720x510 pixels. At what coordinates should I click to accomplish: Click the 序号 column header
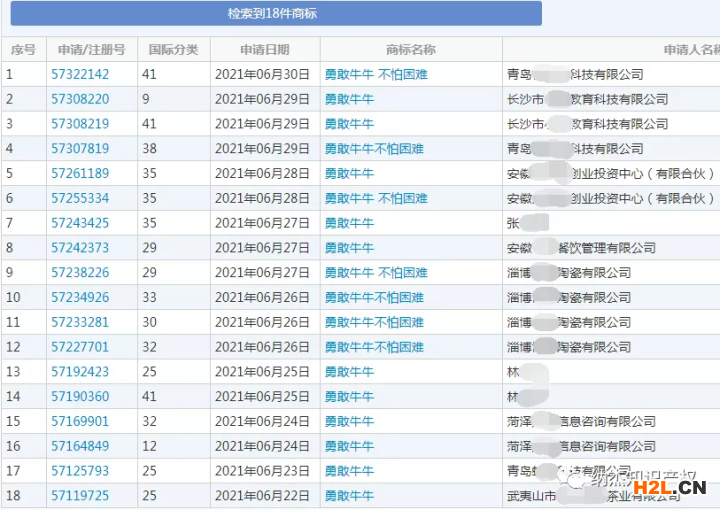[x=23, y=50]
